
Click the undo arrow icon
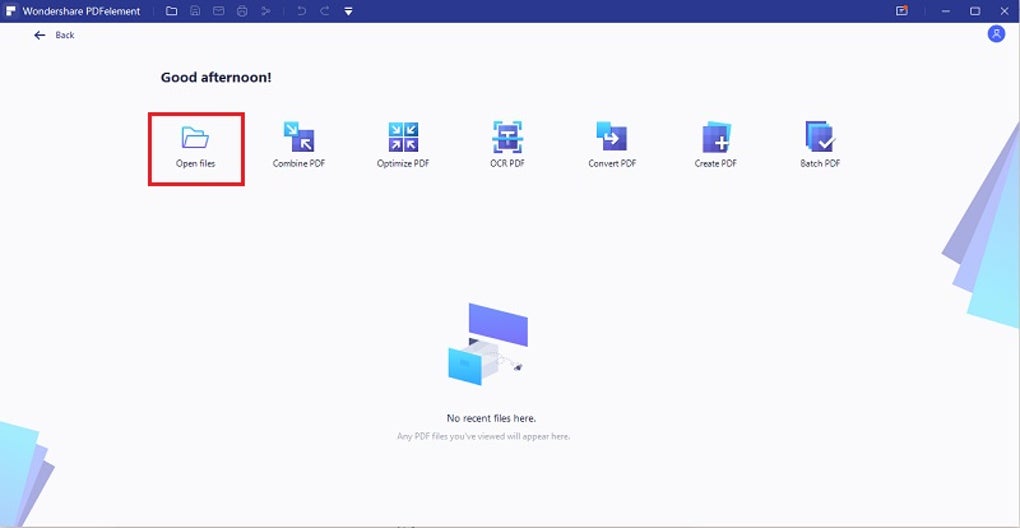coord(301,11)
